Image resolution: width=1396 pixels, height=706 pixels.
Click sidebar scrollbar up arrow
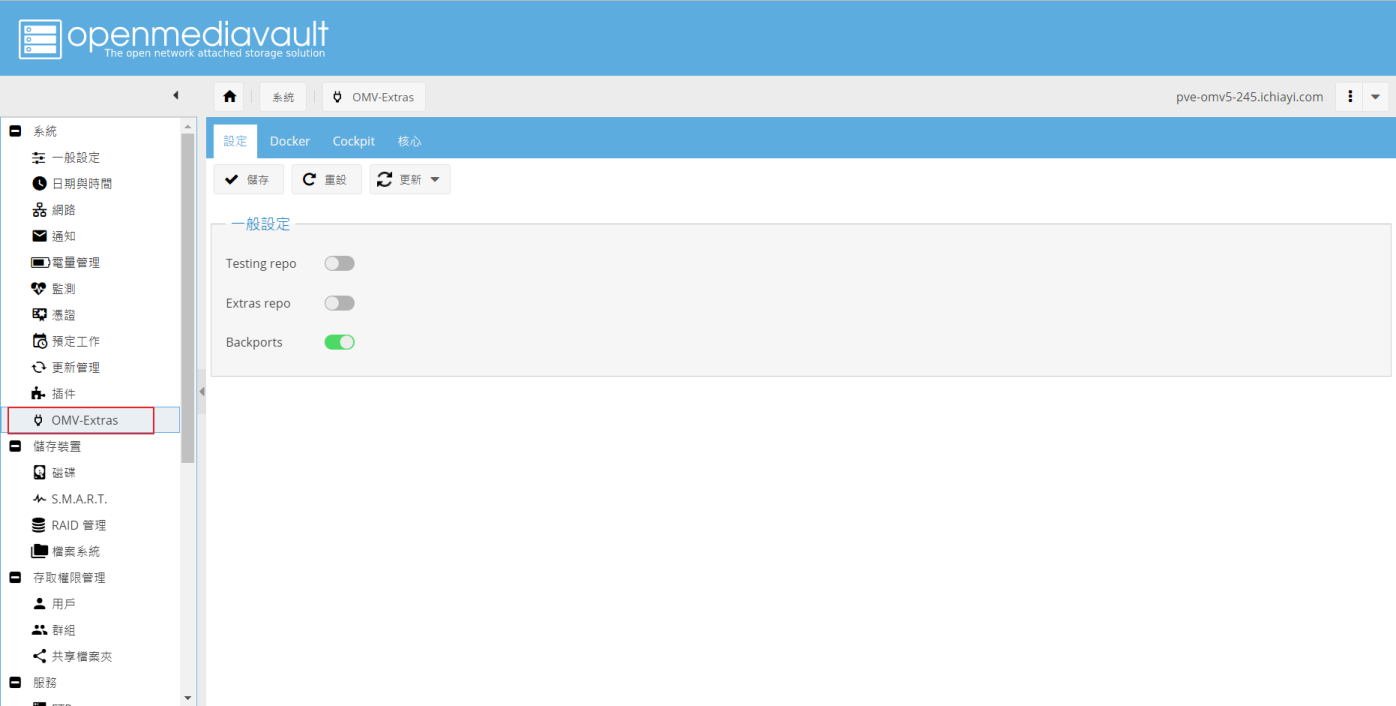pyautogui.click(x=188, y=126)
